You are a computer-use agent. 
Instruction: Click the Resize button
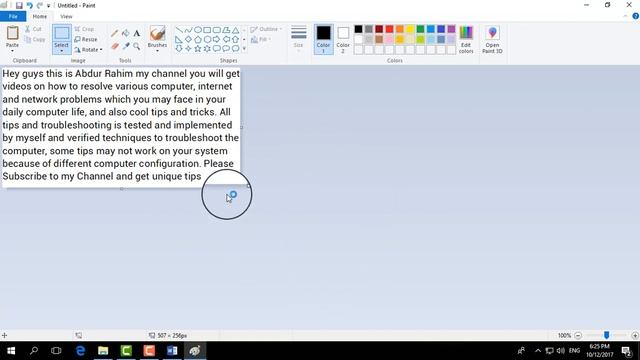(x=86, y=40)
